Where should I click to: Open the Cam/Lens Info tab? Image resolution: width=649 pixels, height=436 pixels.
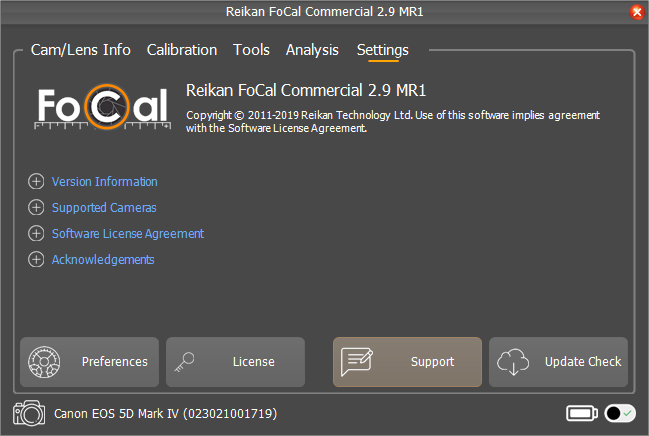(x=81, y=50)
